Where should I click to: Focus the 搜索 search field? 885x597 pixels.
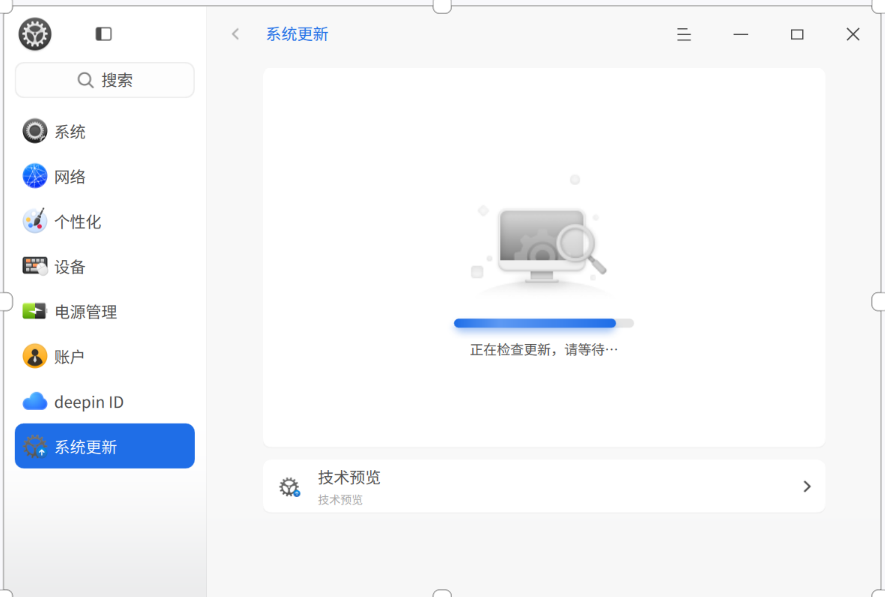[x=105, y=80]
